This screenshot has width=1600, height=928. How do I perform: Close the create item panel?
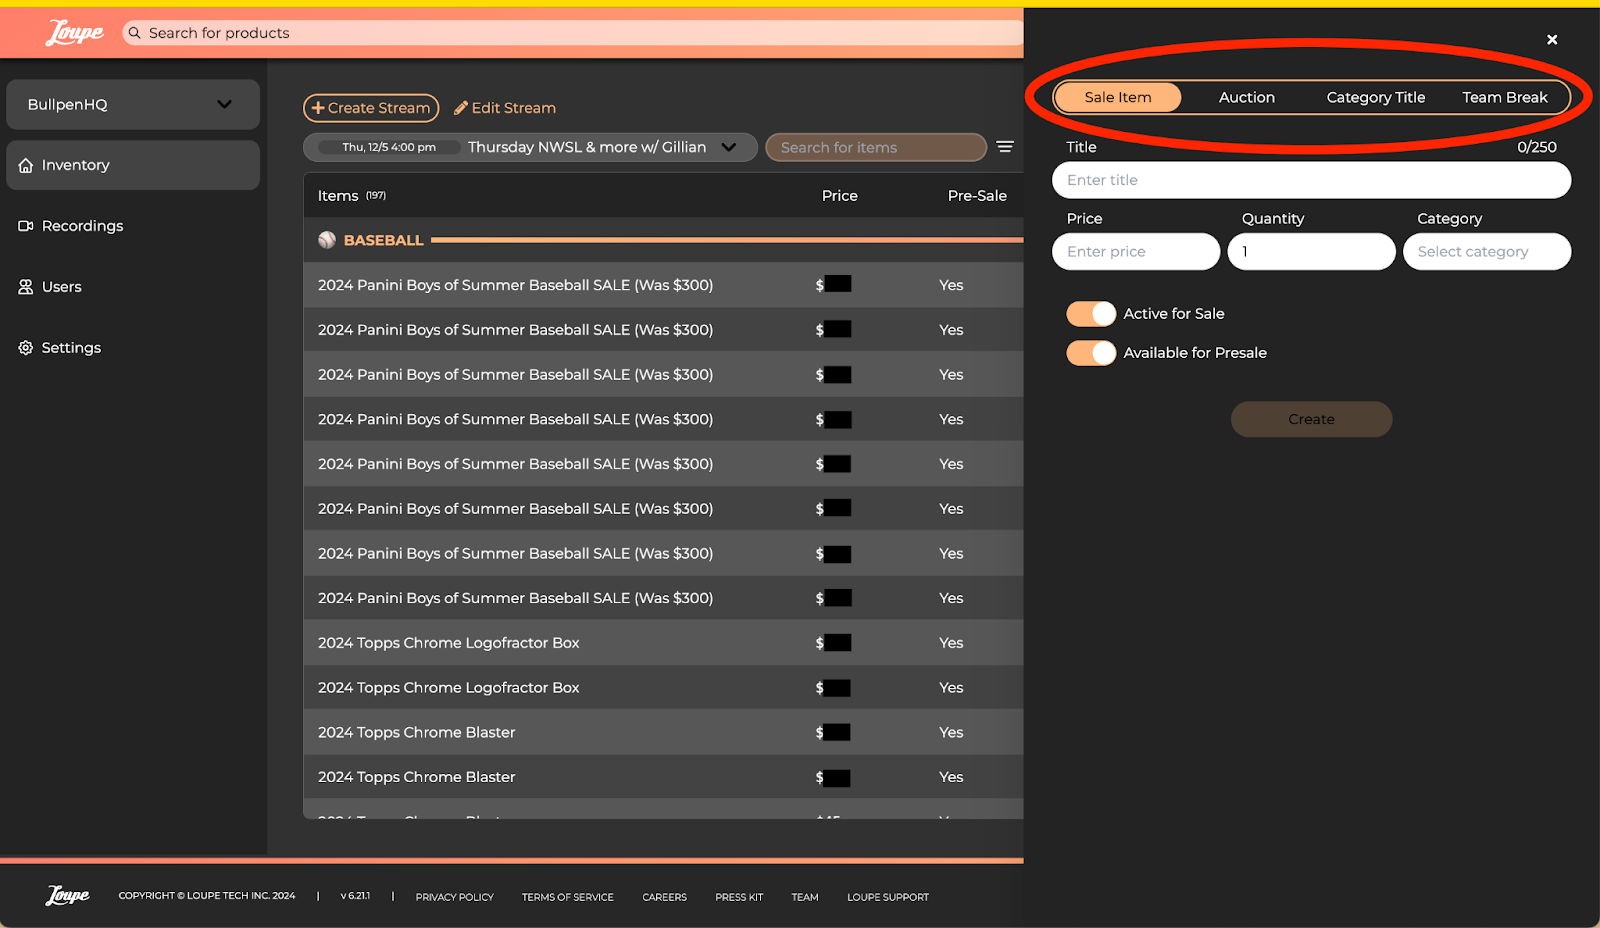click(x=1552, y=40)
